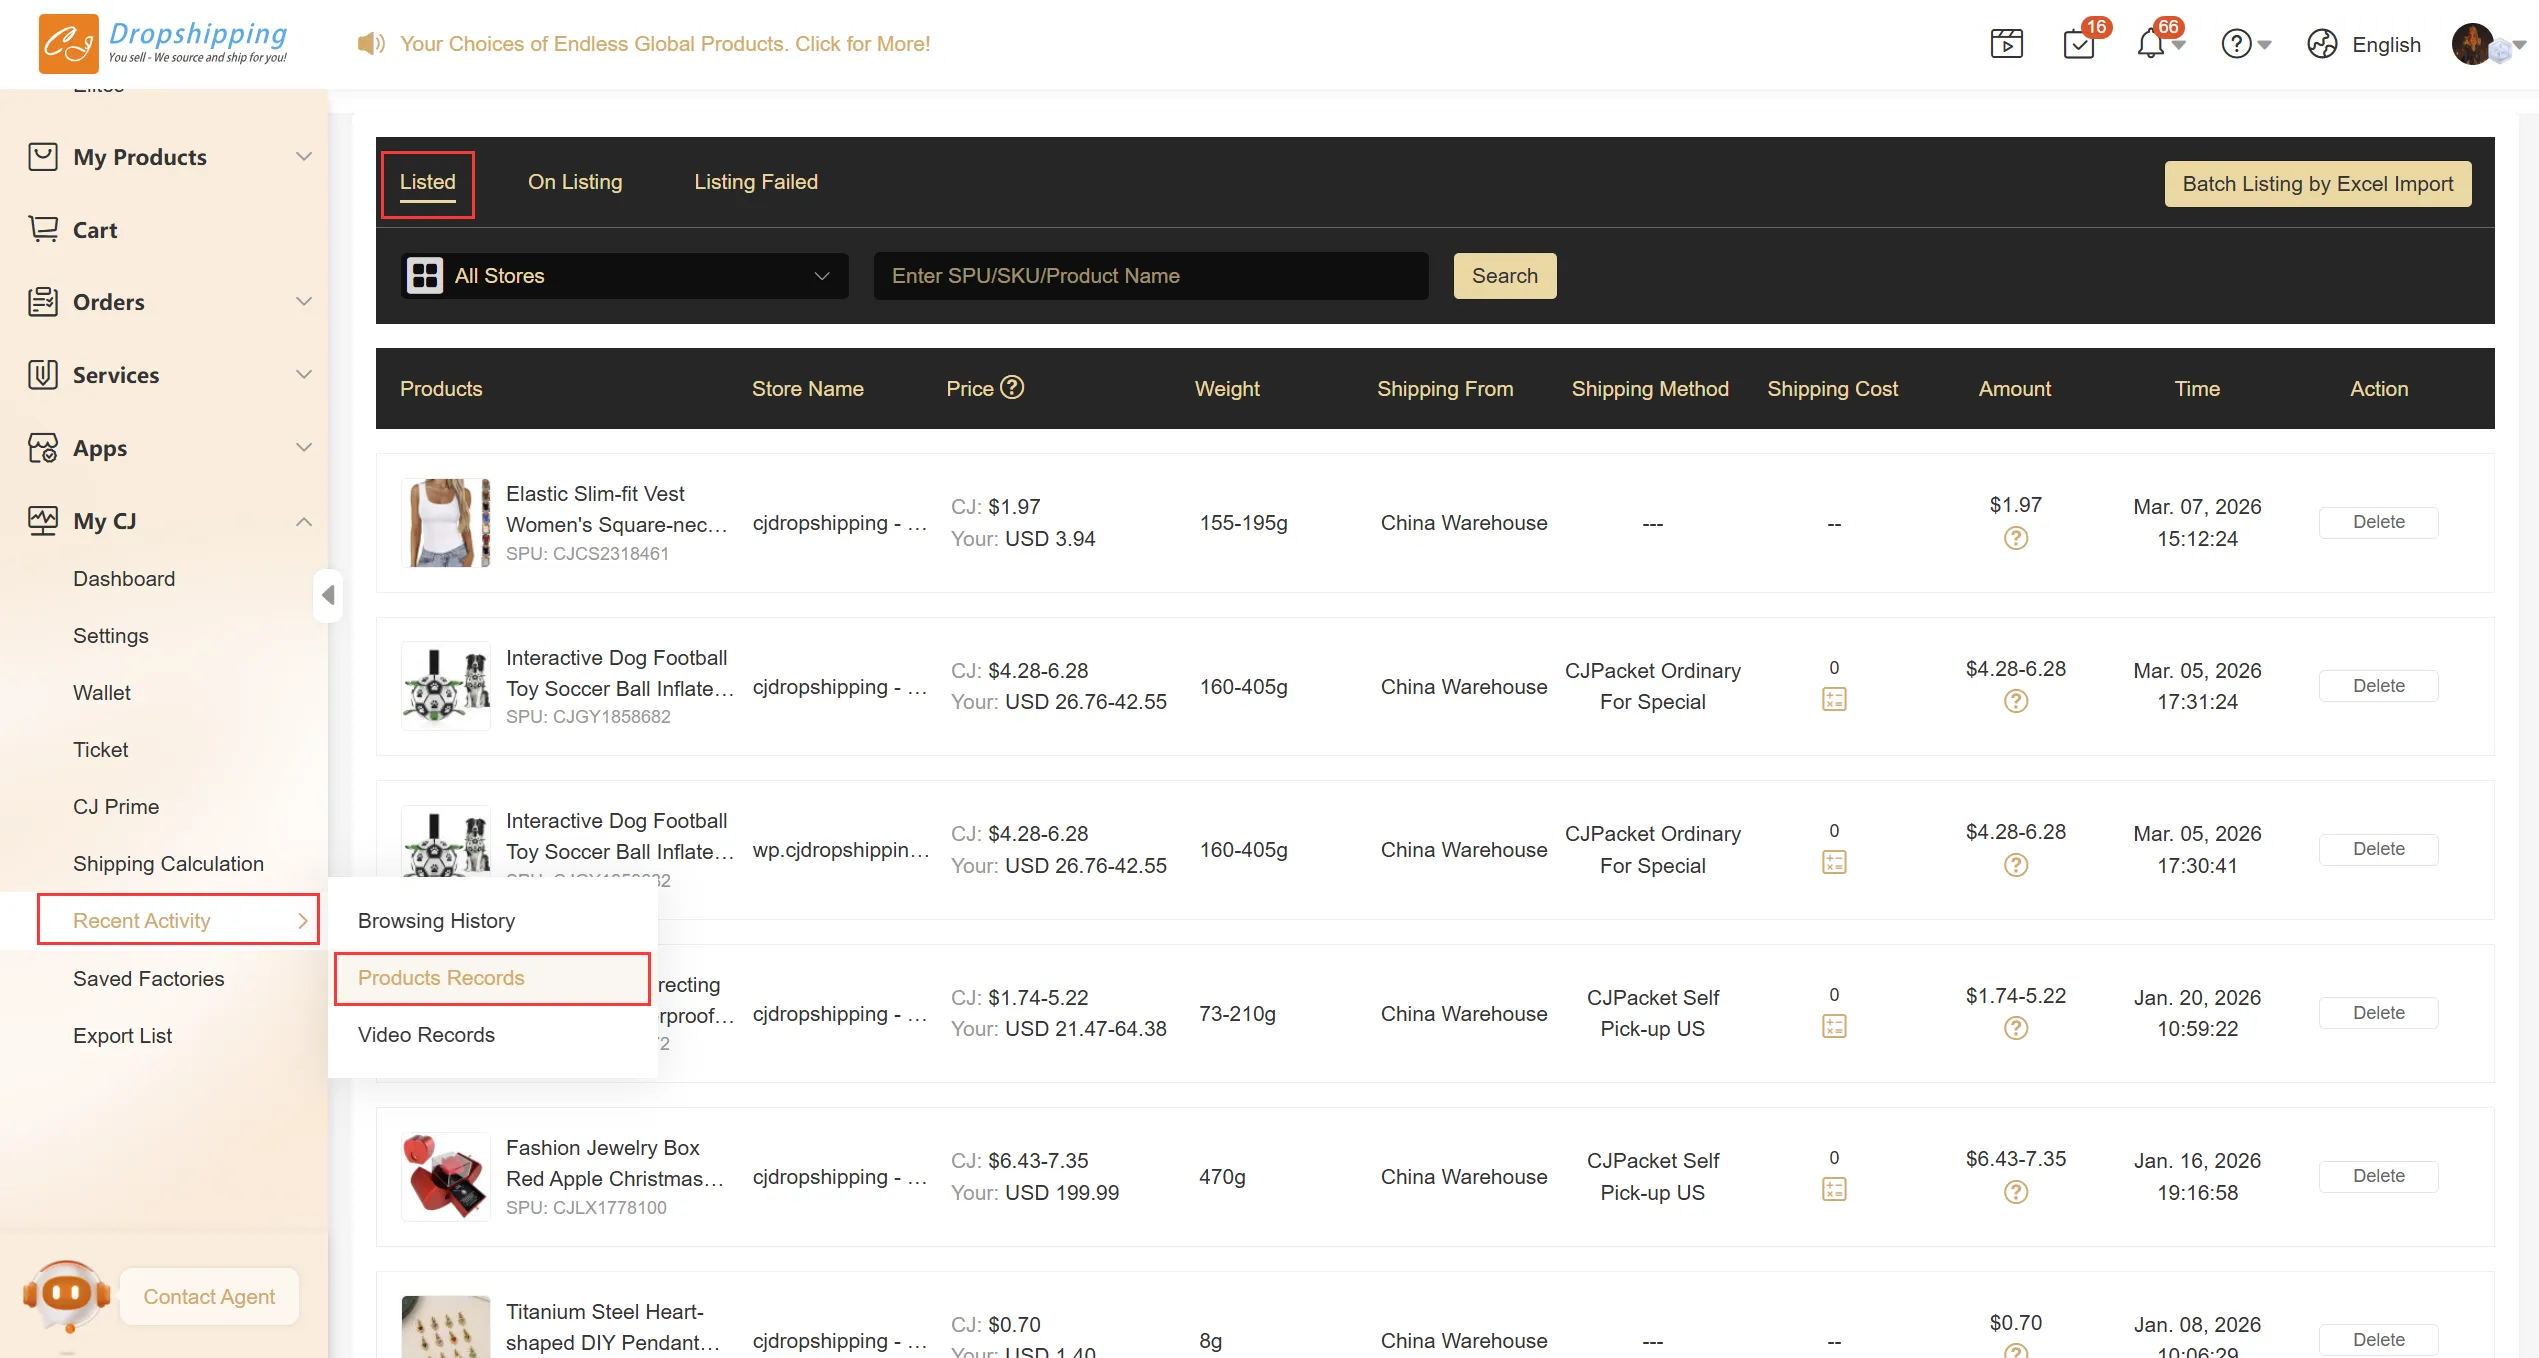The height and width of the screenshot is (1358, 2539).
Task: Click the checklist tasks icon with badge 16
Action: pos(2078,44)
